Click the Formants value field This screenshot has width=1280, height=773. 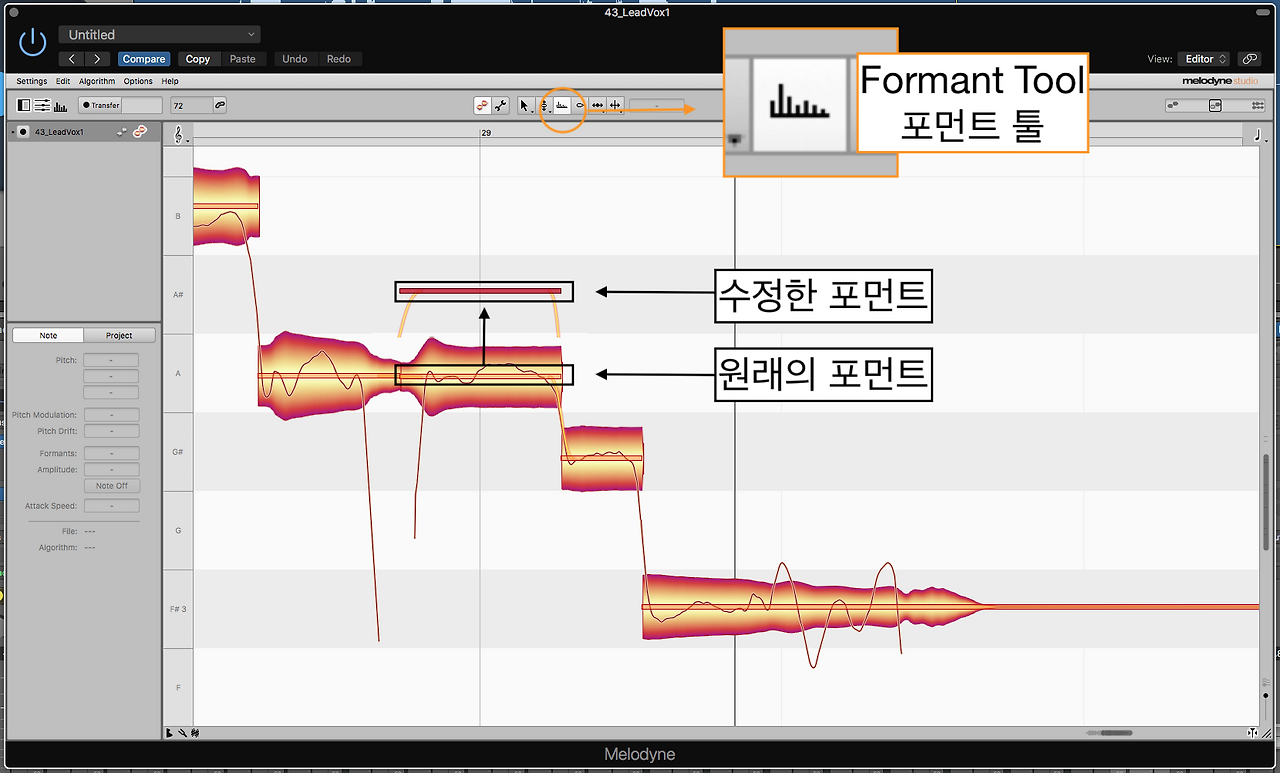click(111, 454)
